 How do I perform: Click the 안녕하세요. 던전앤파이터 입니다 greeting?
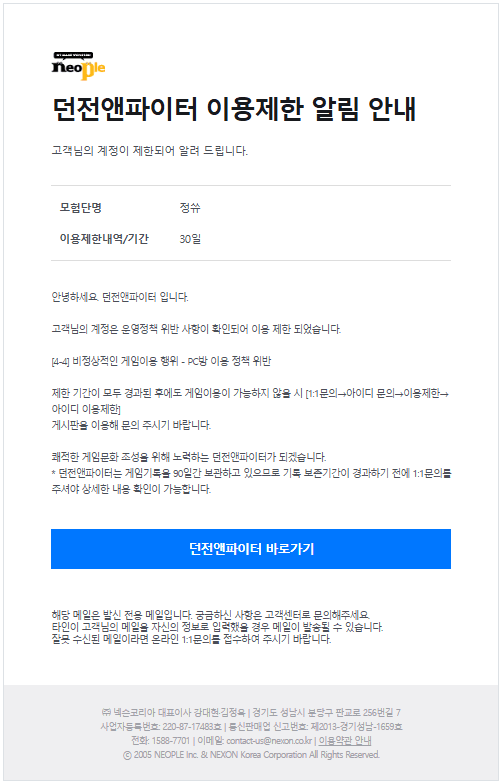coord(120,297)
